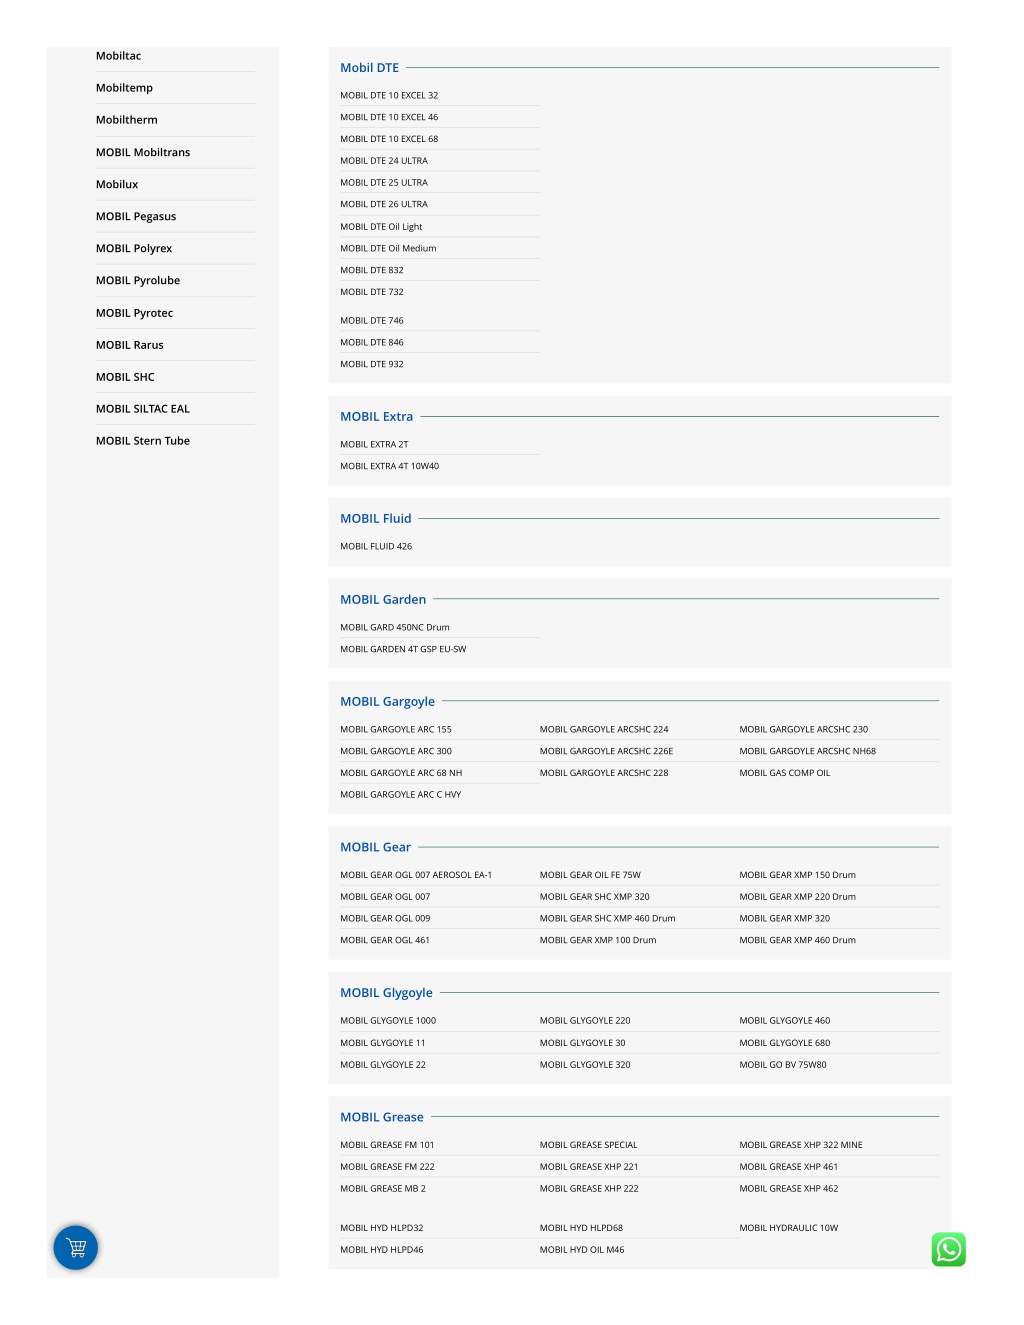Image resolution: width=1024 pixels, height=1325 pixels.
Task: Open the MOBIL Fluid section heading
Action: [375, 519]
